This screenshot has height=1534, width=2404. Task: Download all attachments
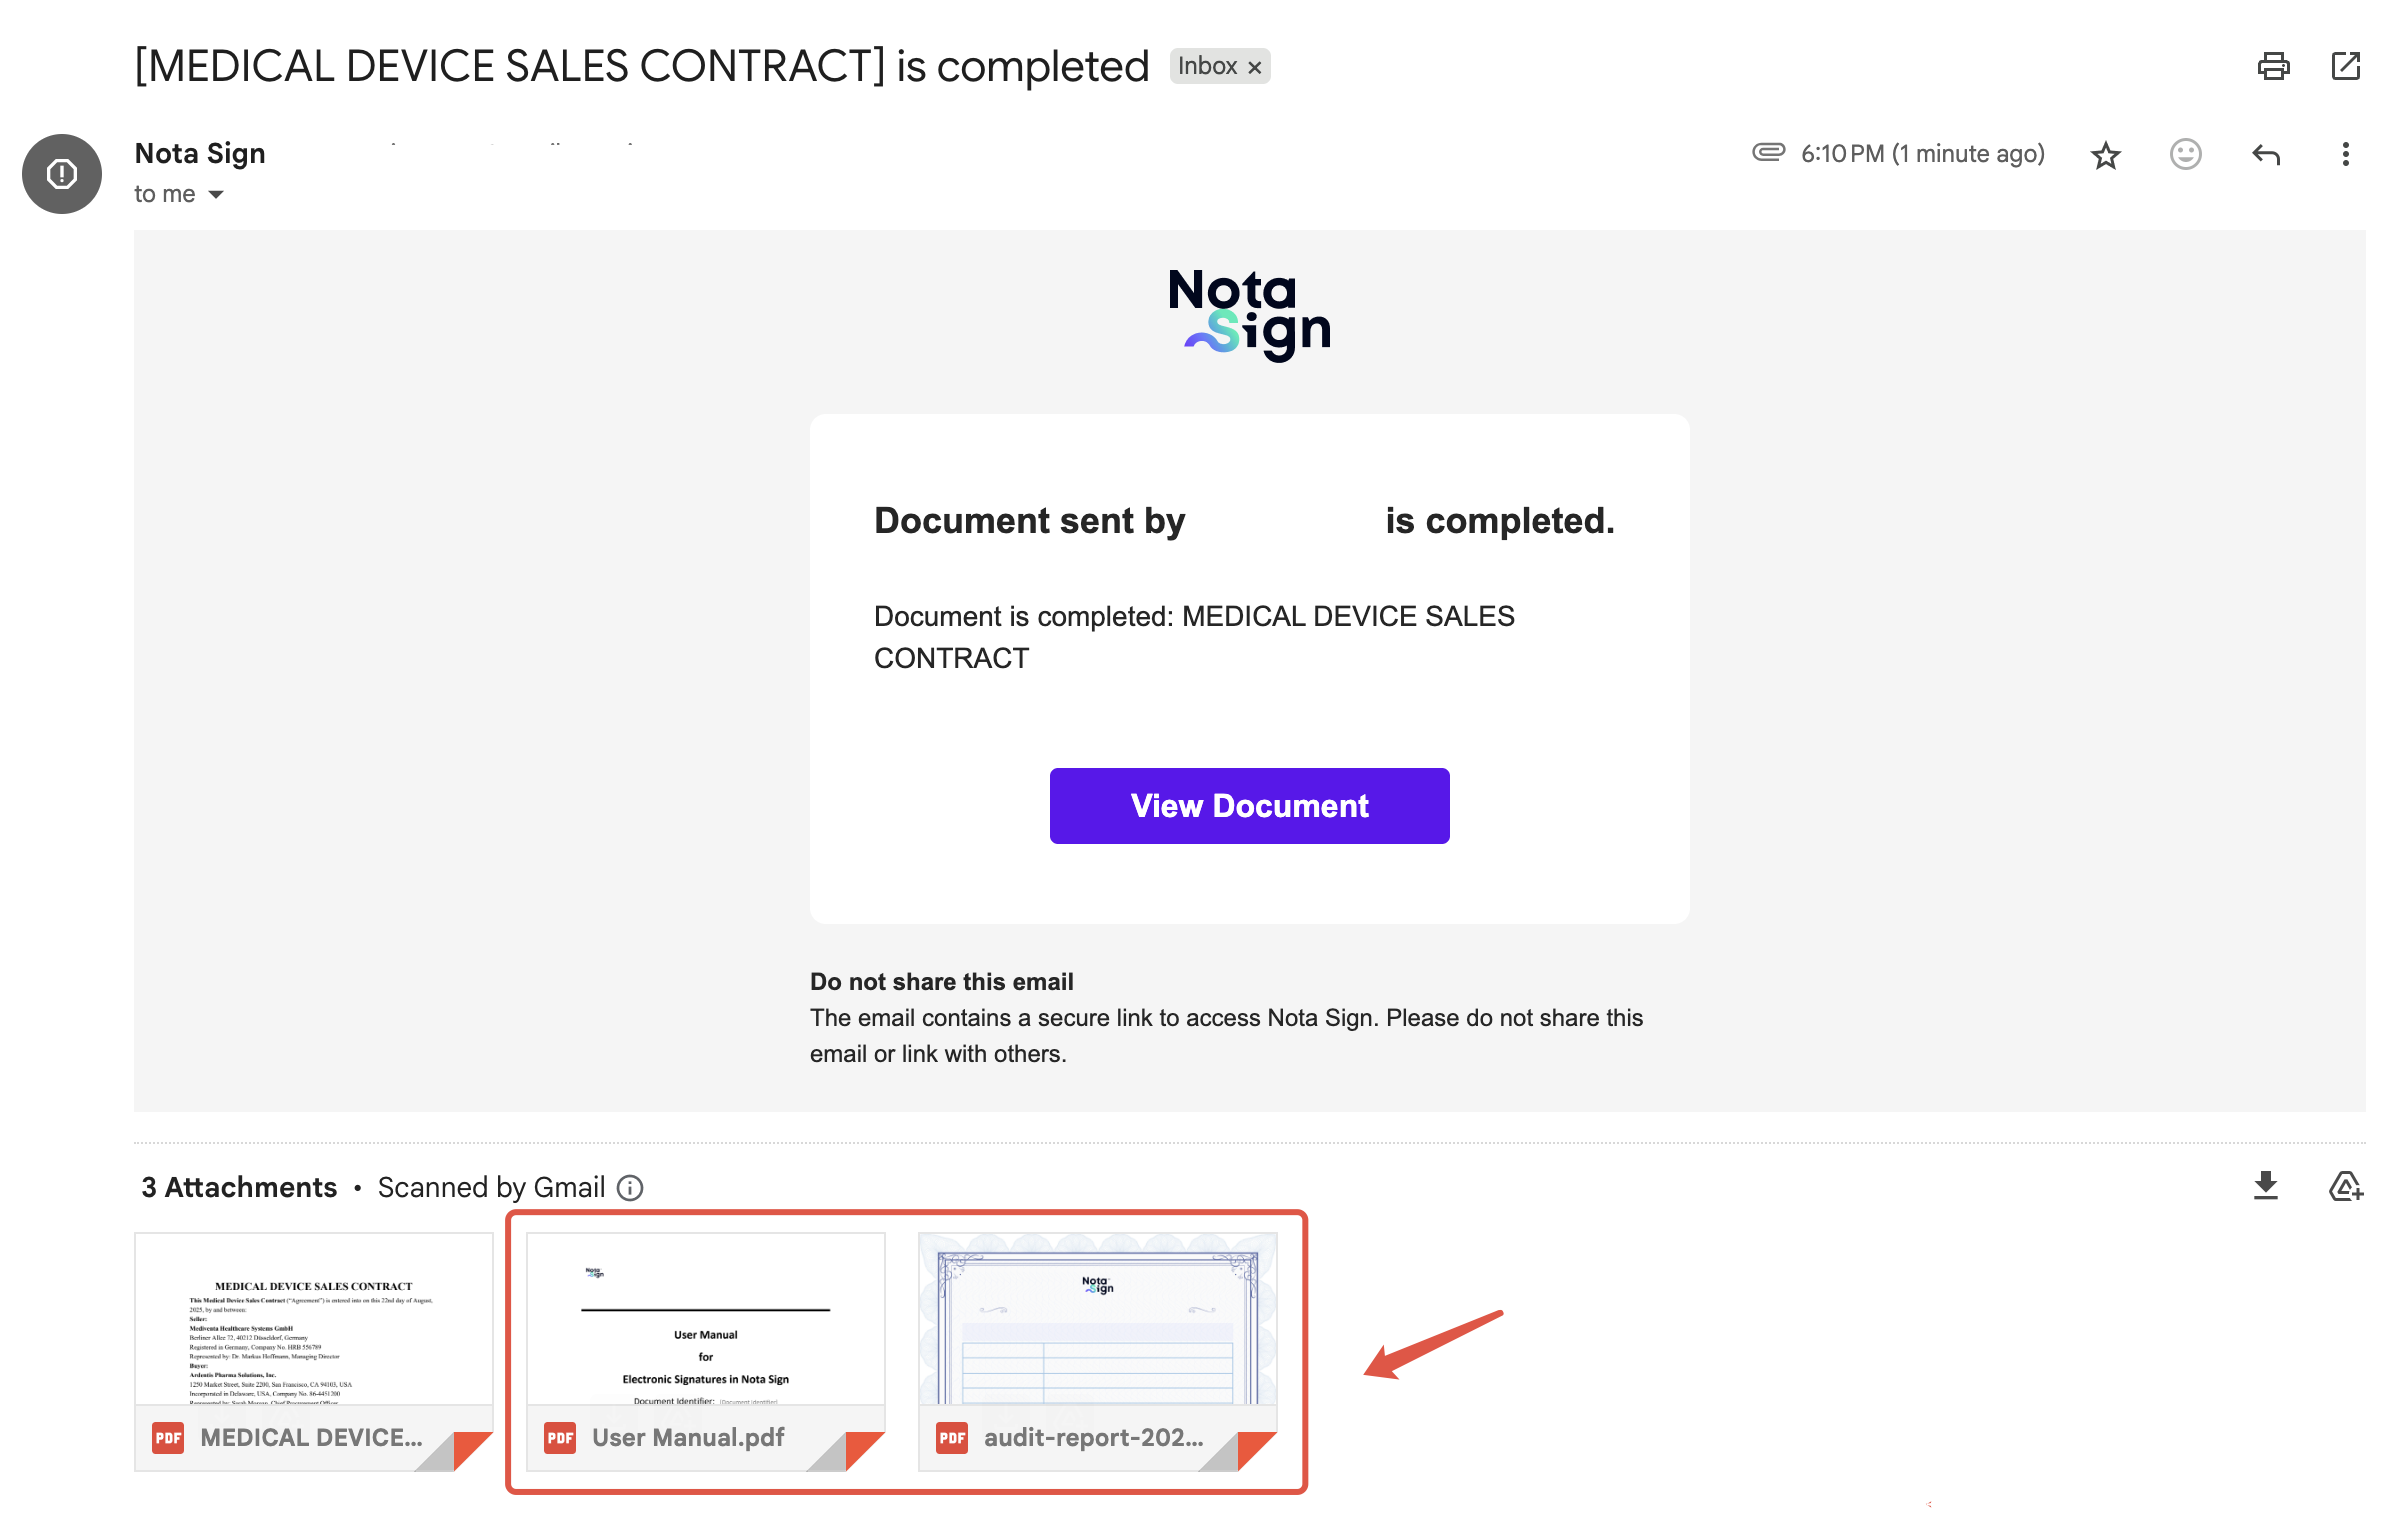click(x=2265, y=1186)
